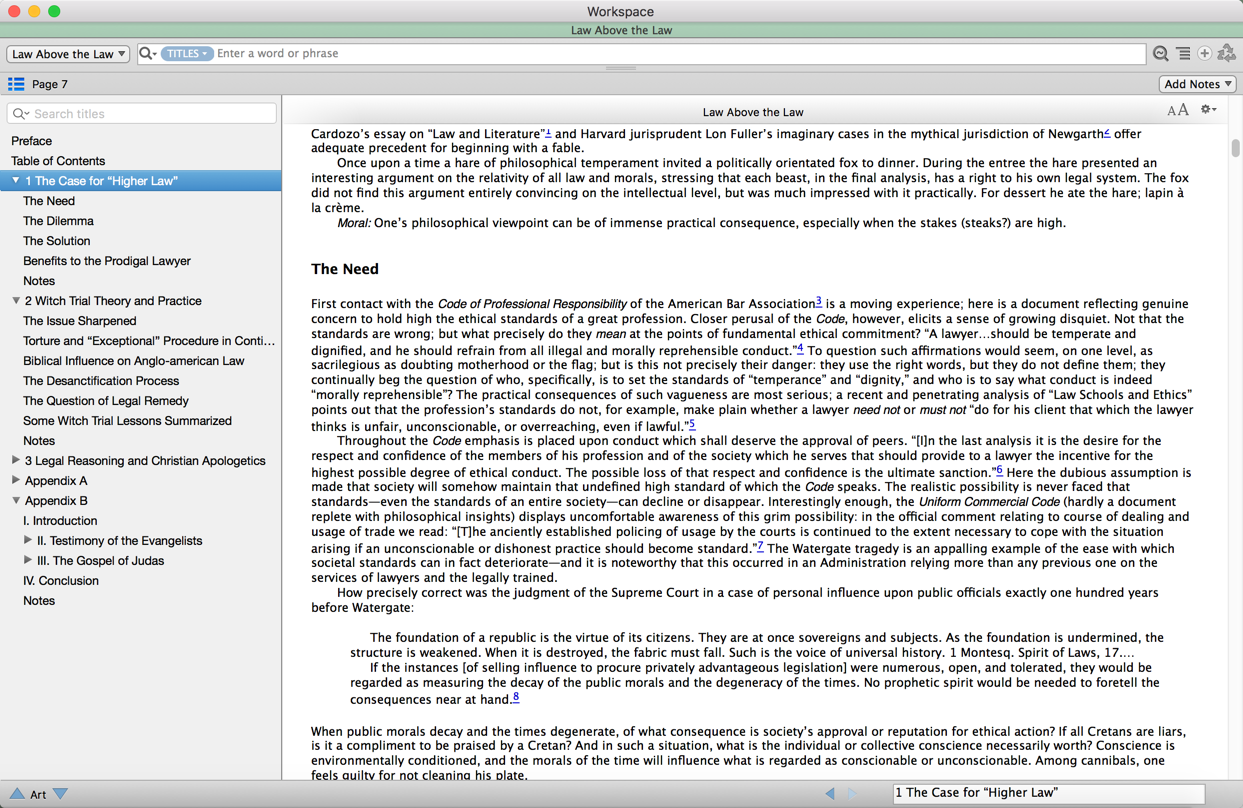Open the text size AA control
Screen dimensions: 1243x808
1178,110
